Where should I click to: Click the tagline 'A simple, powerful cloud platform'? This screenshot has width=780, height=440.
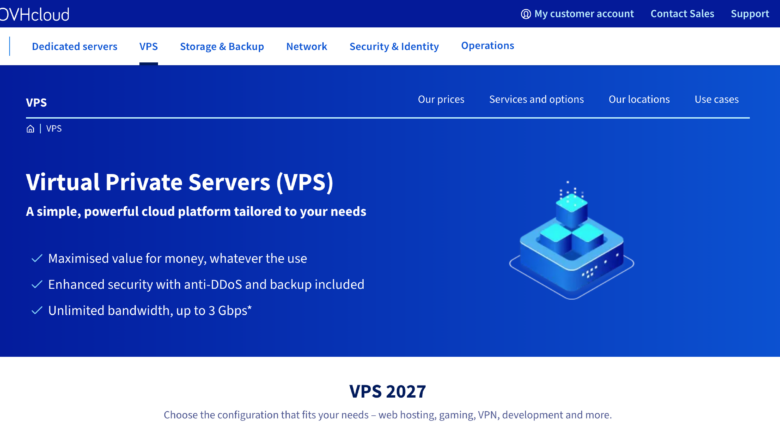(x=196, y=211)
